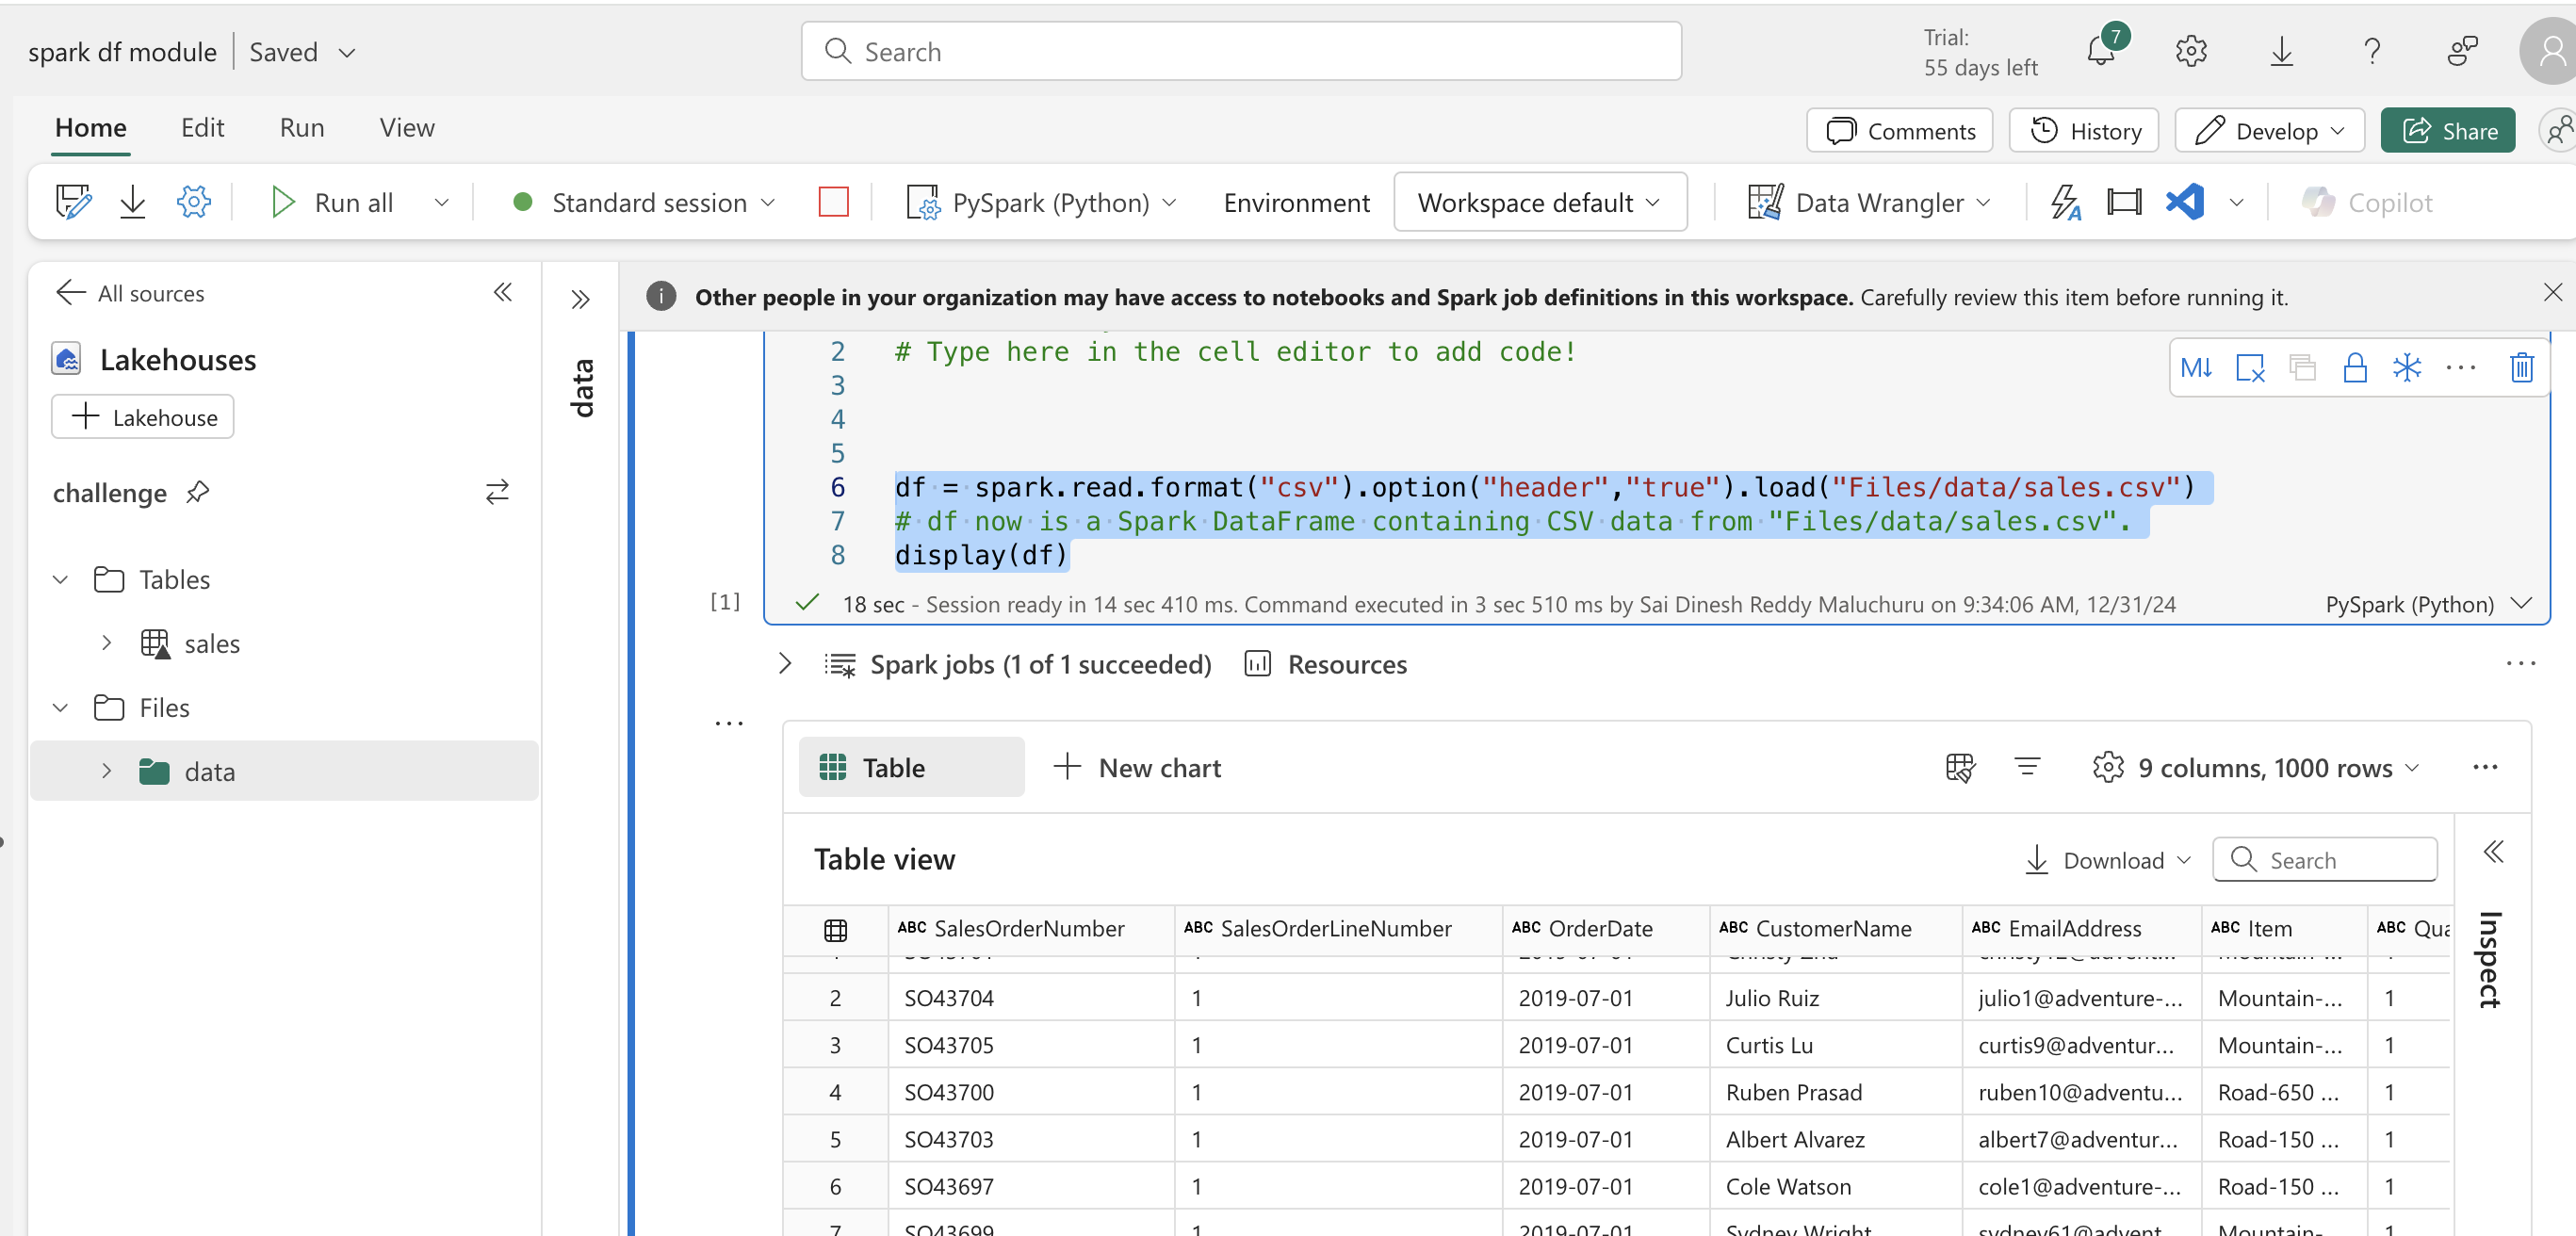
Task: Stop the session with red square
Action: pos(833,202)
